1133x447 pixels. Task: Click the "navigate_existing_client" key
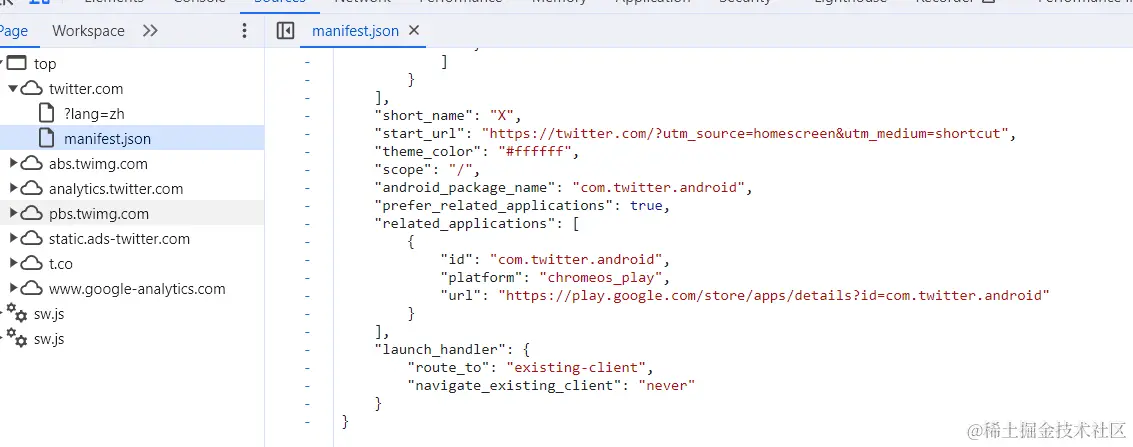pos(514,386)
